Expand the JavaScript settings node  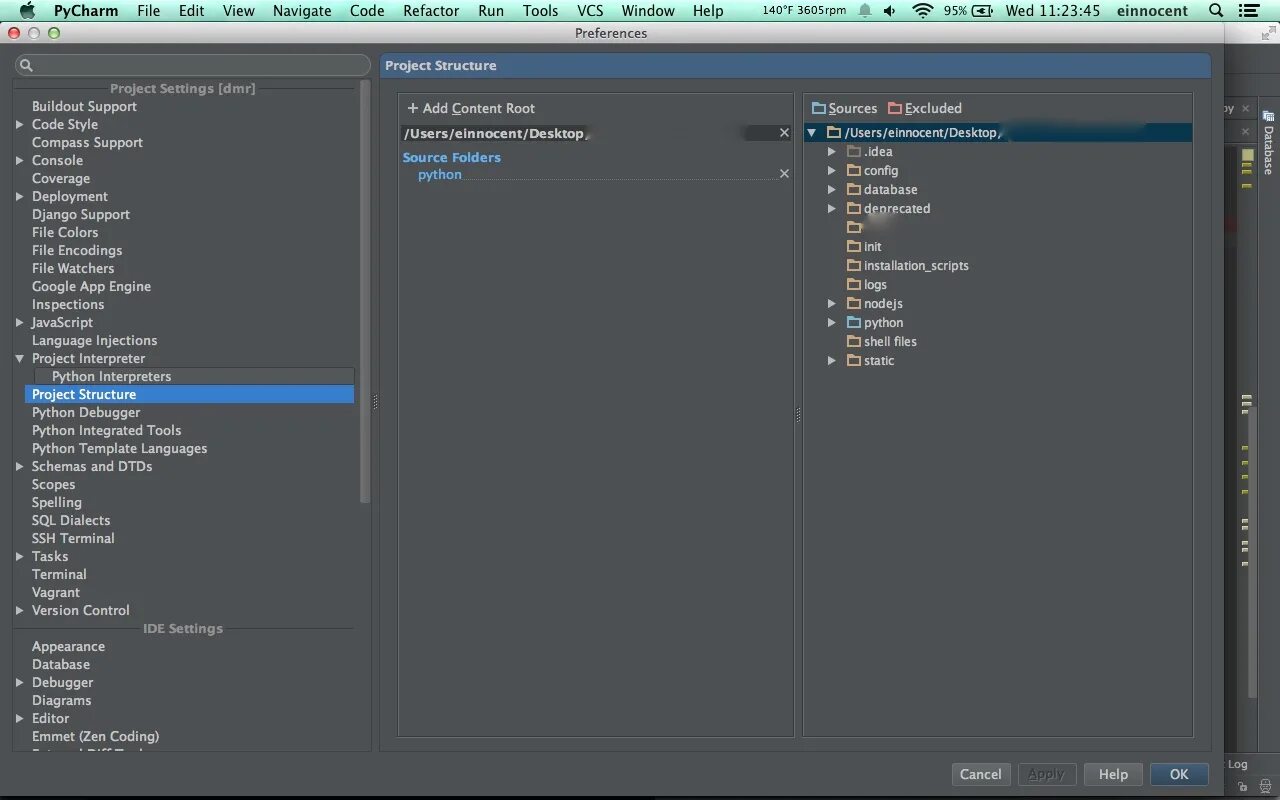(19, 322)
